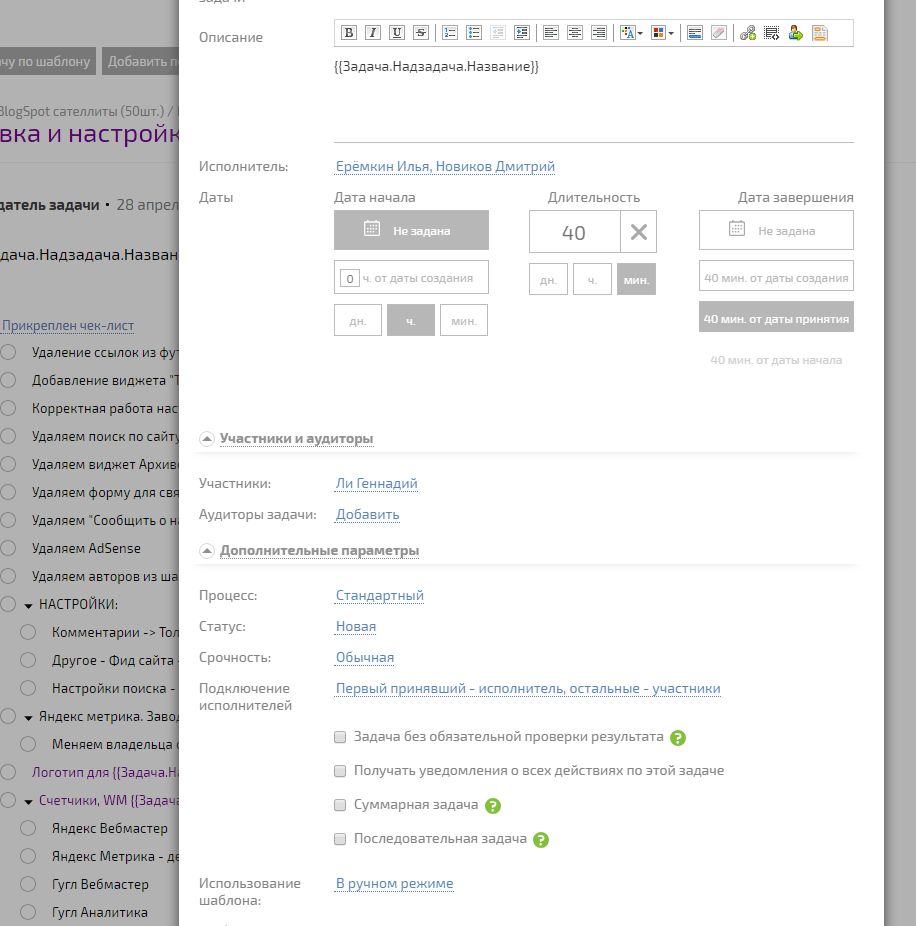Collapse the Дополнительные параметры section

pyautogui.click(x=207, y=551)
